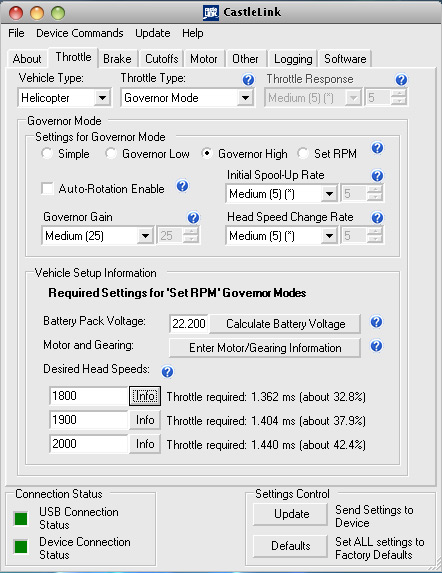
Task: Switch to the Cutoffs tab
Action: 161,59
